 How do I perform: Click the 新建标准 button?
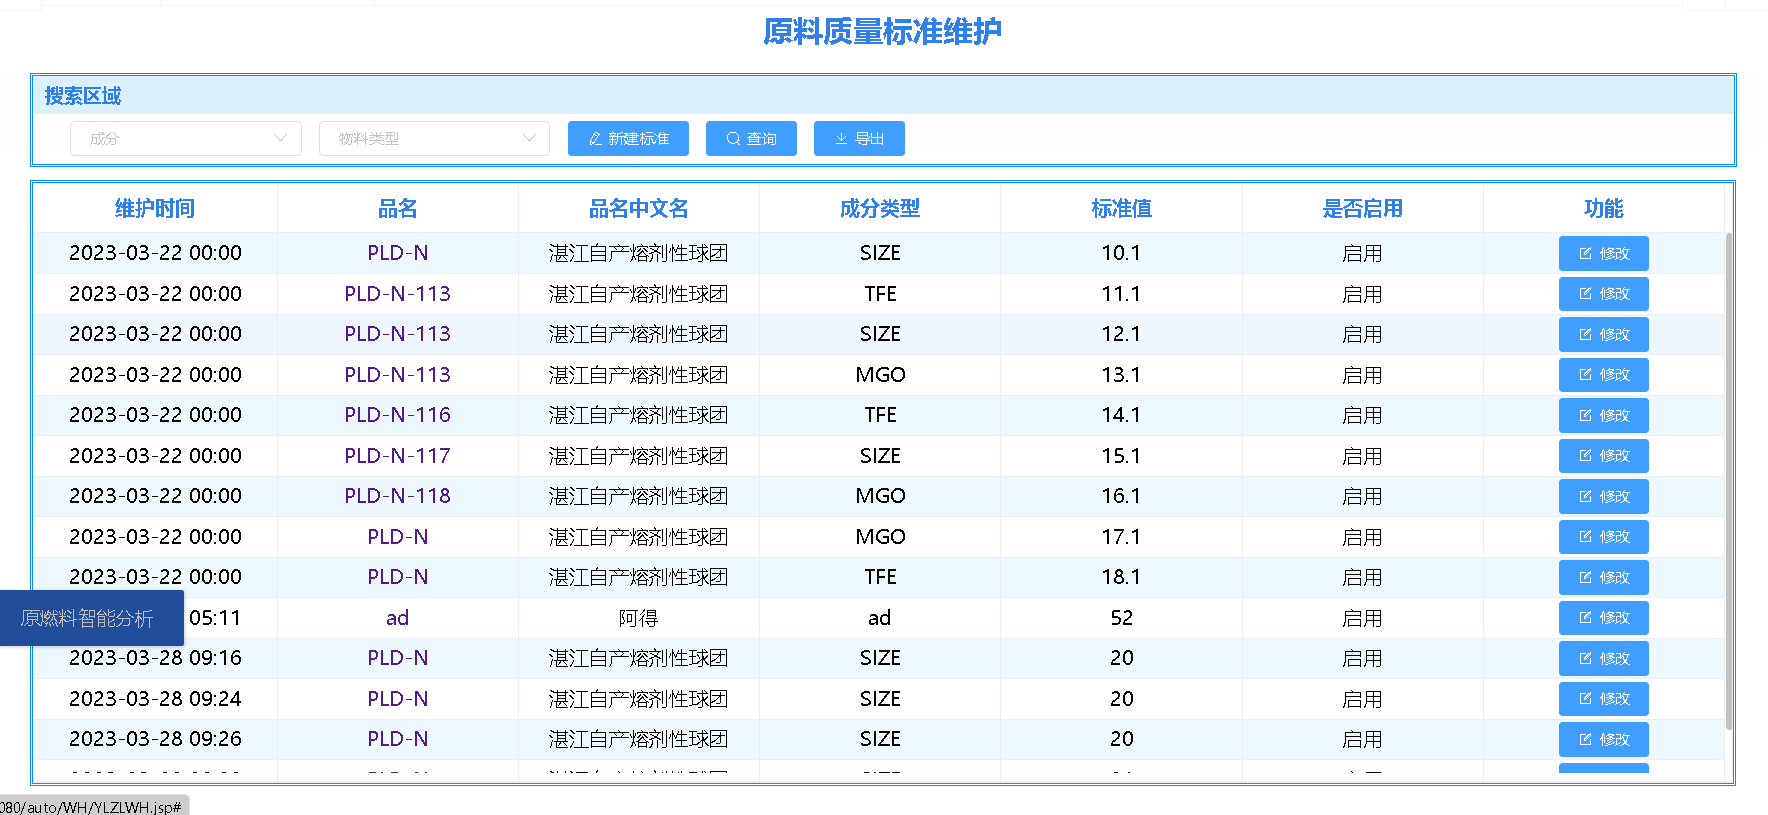pyautogui.click(x=628, y=139)
